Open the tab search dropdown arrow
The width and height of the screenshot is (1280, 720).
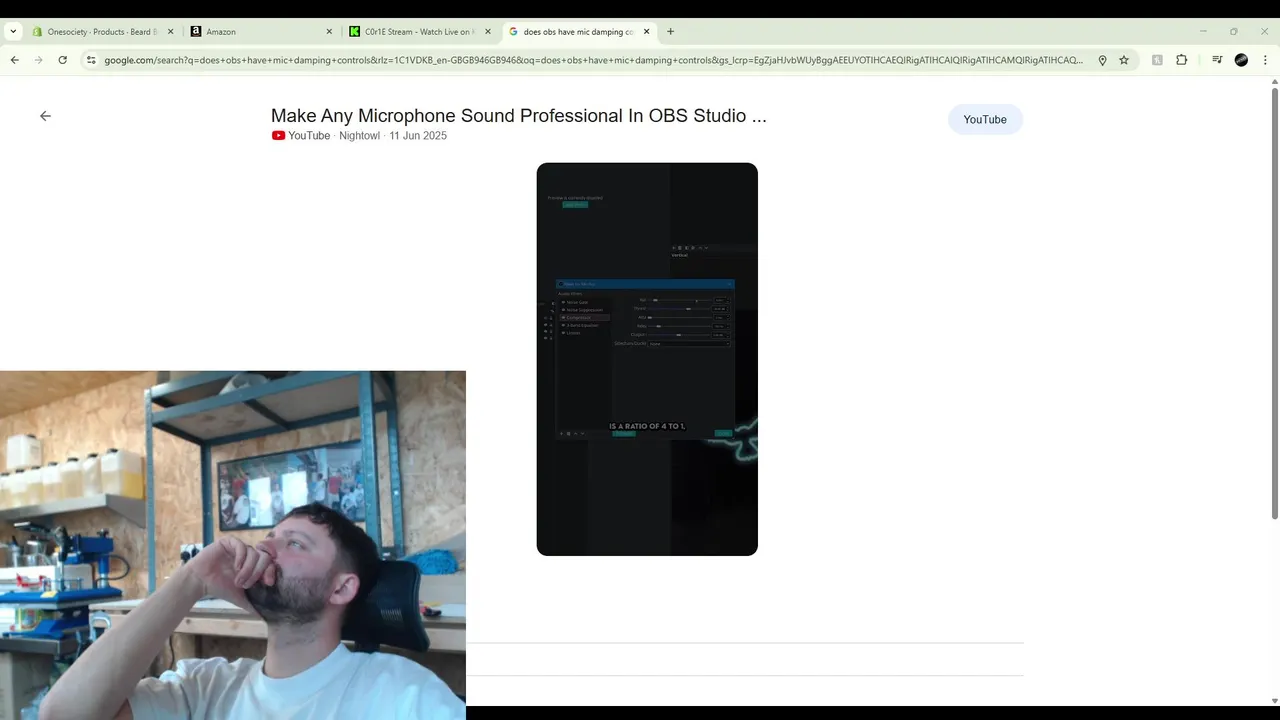pos(13,32)
